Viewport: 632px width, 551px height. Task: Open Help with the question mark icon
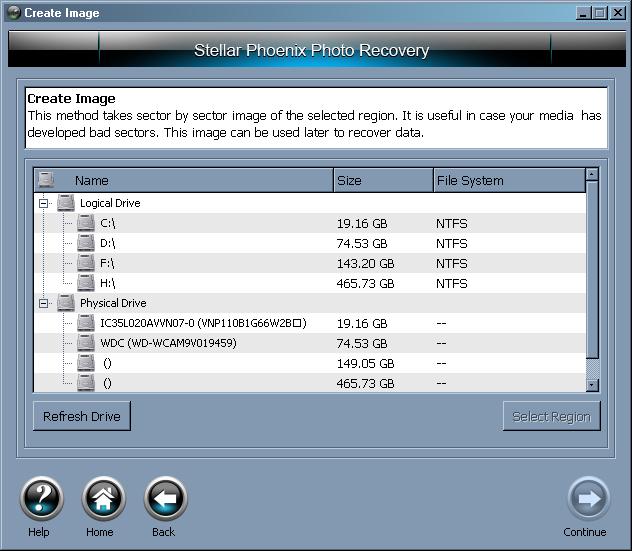pos(41,499)
